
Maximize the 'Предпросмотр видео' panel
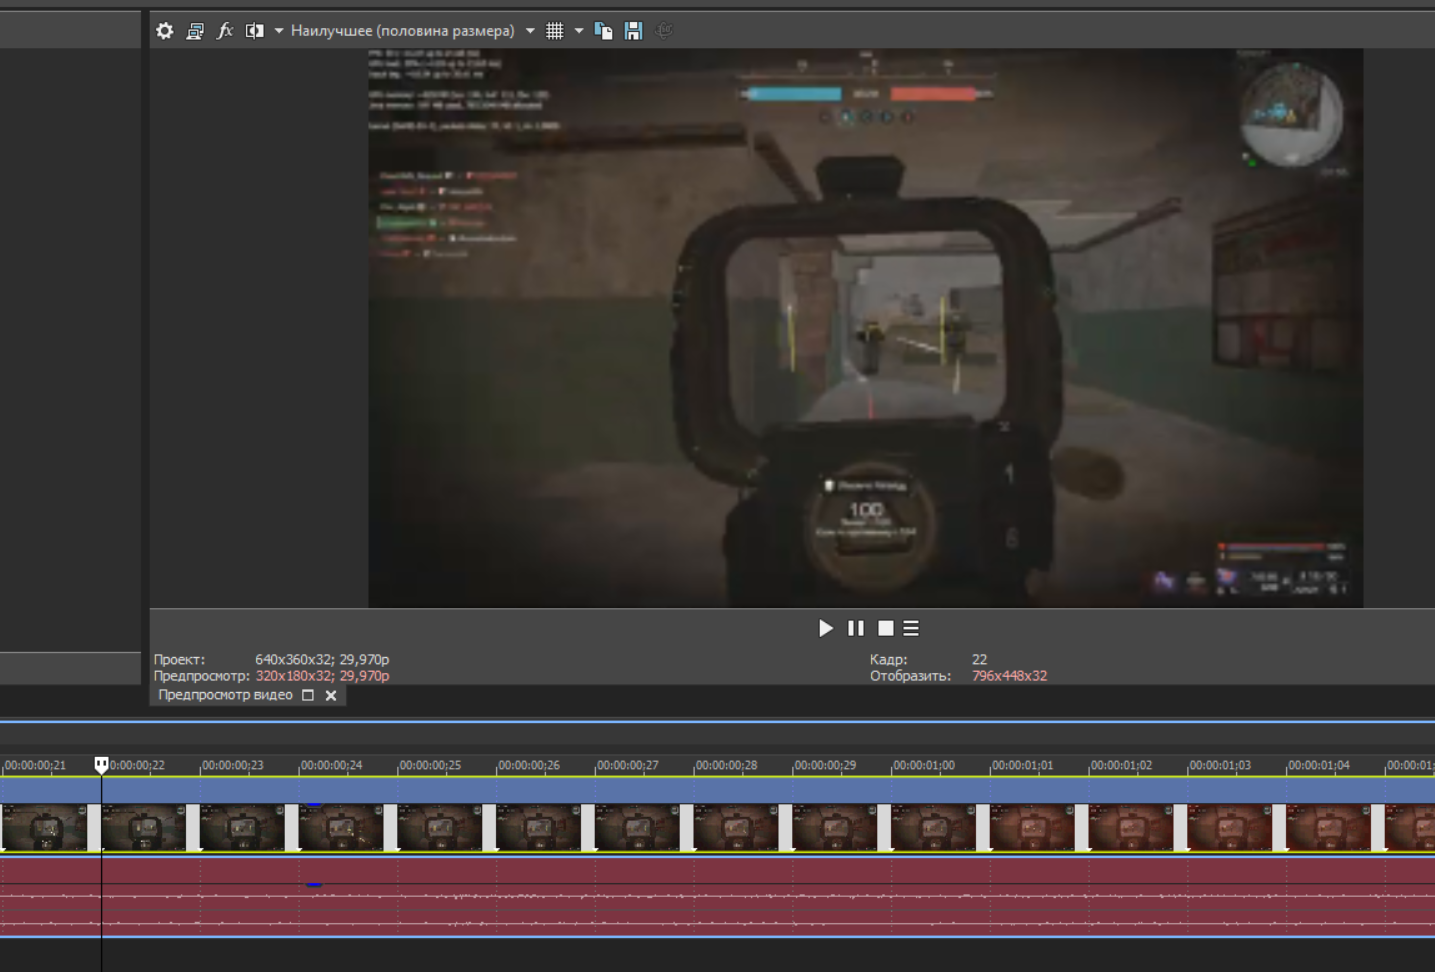click(308, 695)
